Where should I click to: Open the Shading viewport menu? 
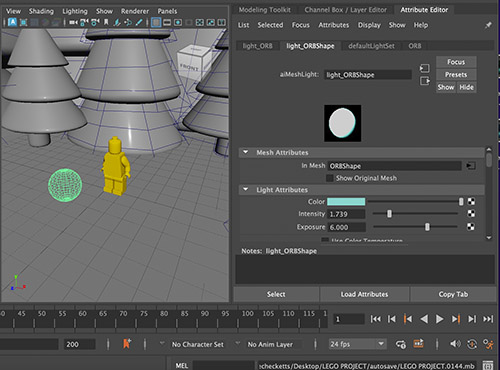click(x=41, y=11)
